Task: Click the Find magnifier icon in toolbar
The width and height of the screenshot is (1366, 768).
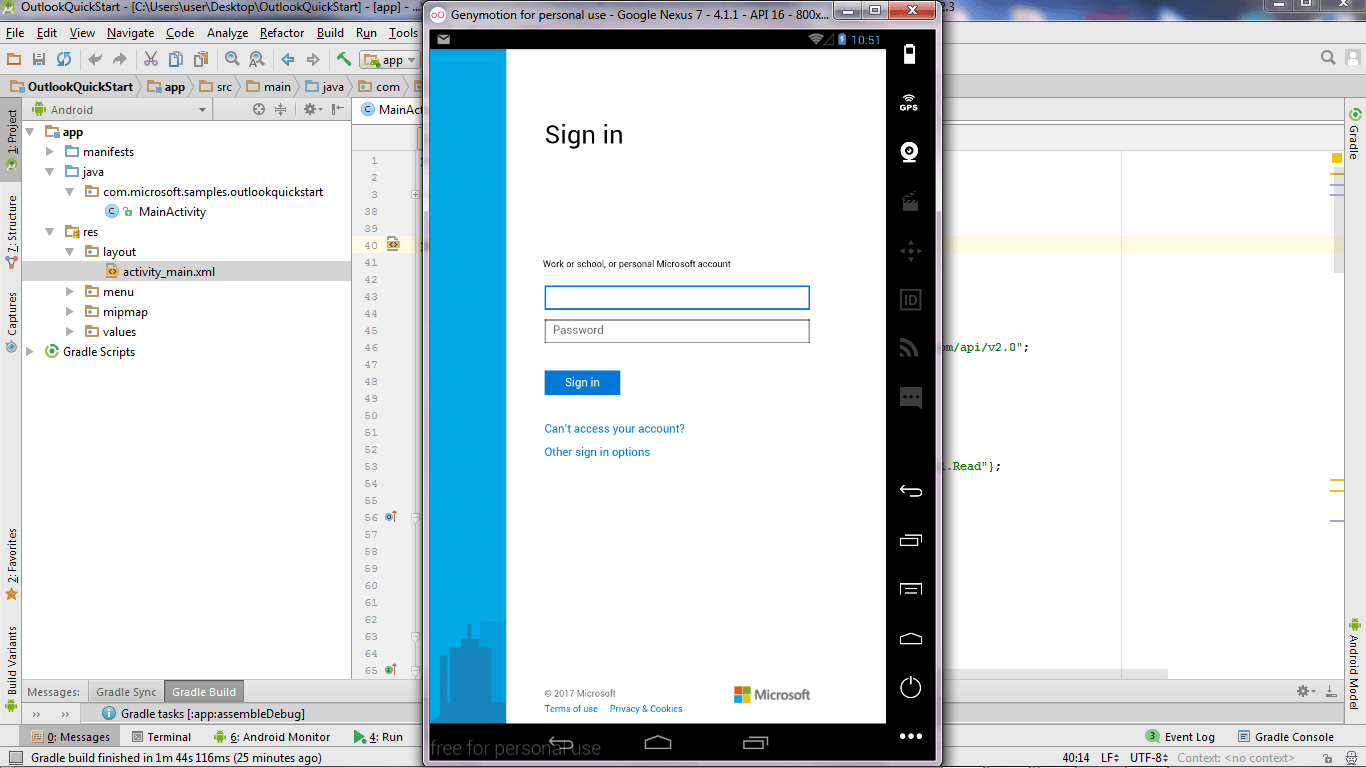Action: (232, 60)
